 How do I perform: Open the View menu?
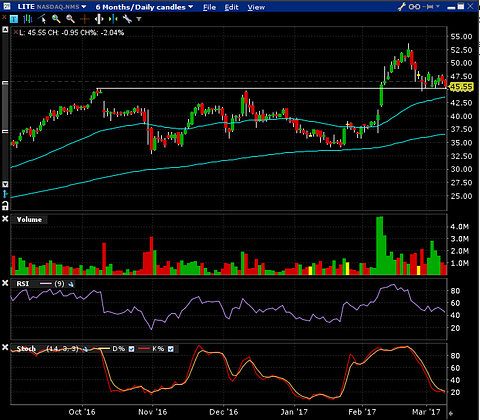tap(256, 7)
